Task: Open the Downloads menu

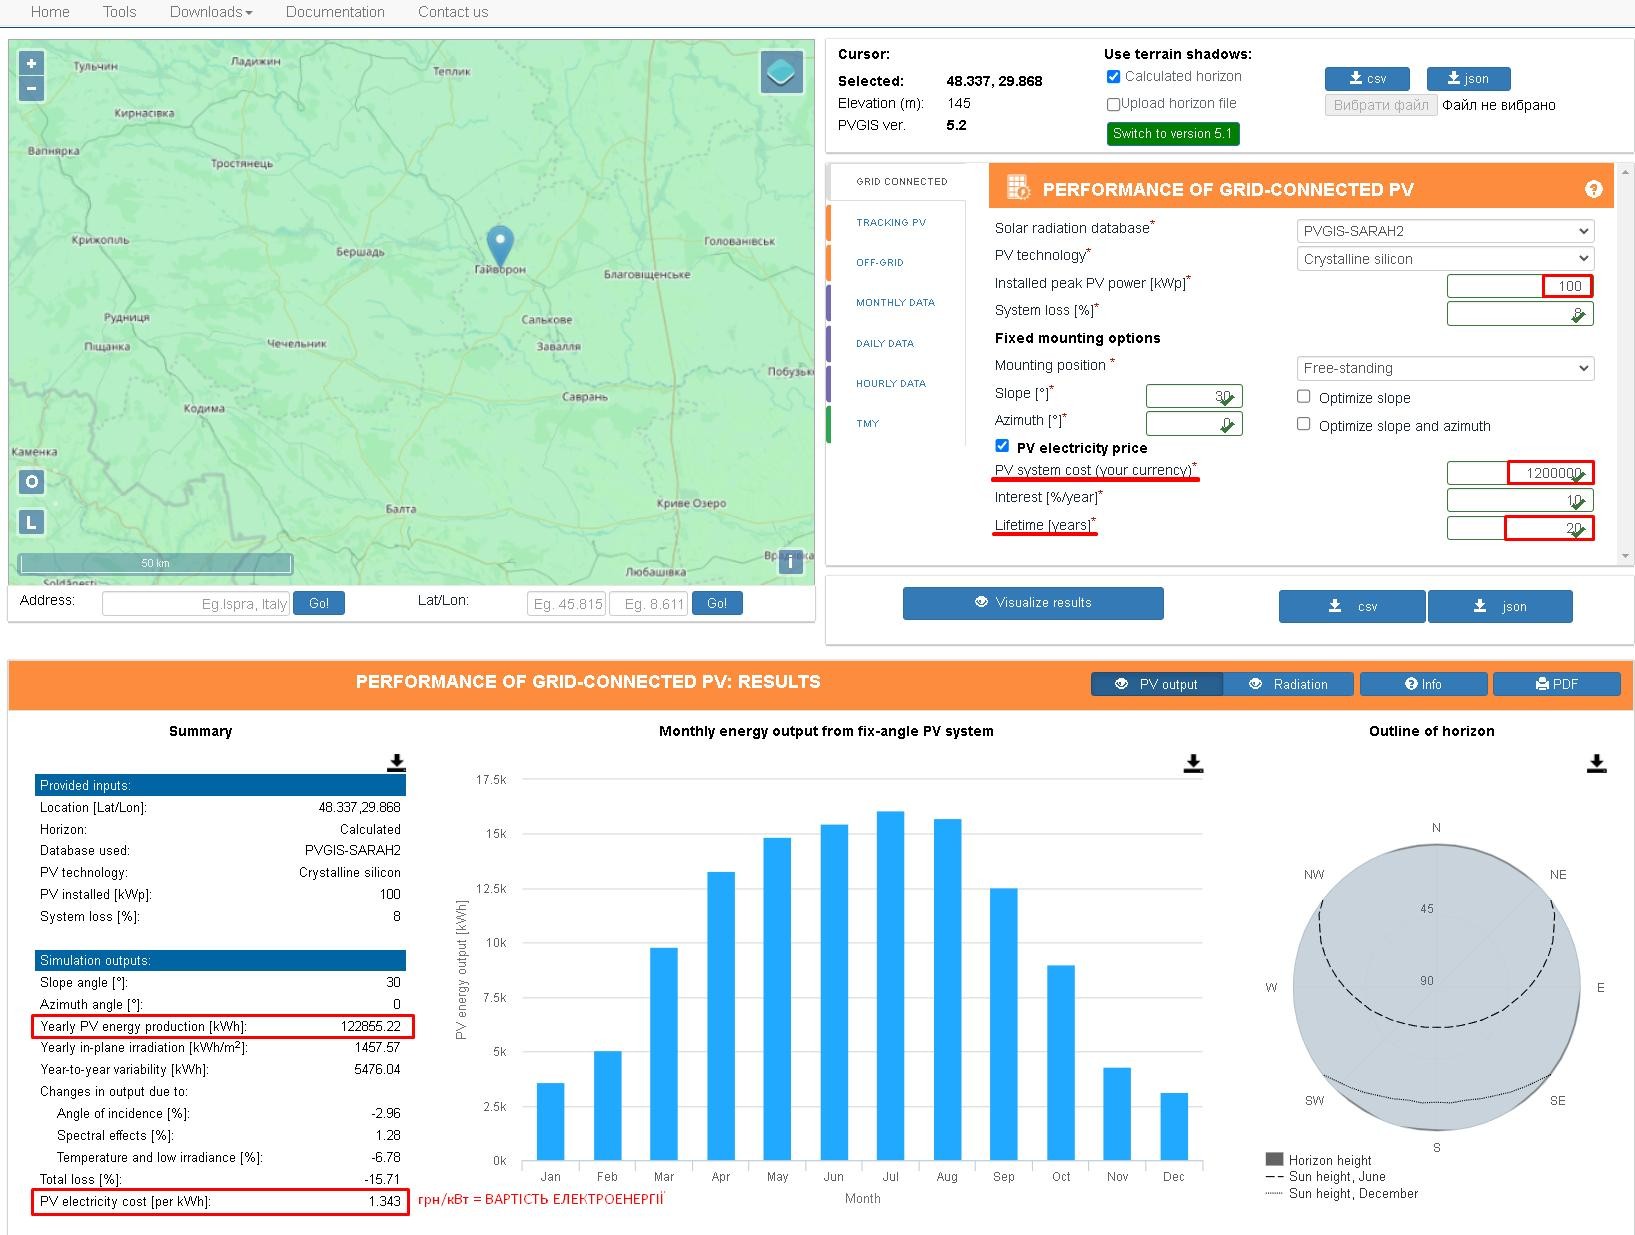Action: (x=210, y=12)
